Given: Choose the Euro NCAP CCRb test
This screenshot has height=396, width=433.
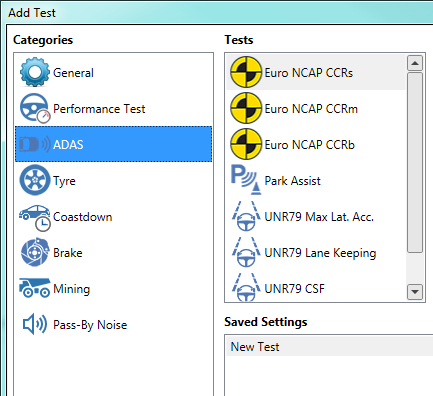Looking at the screenshot, I should (x=316, y=144).
